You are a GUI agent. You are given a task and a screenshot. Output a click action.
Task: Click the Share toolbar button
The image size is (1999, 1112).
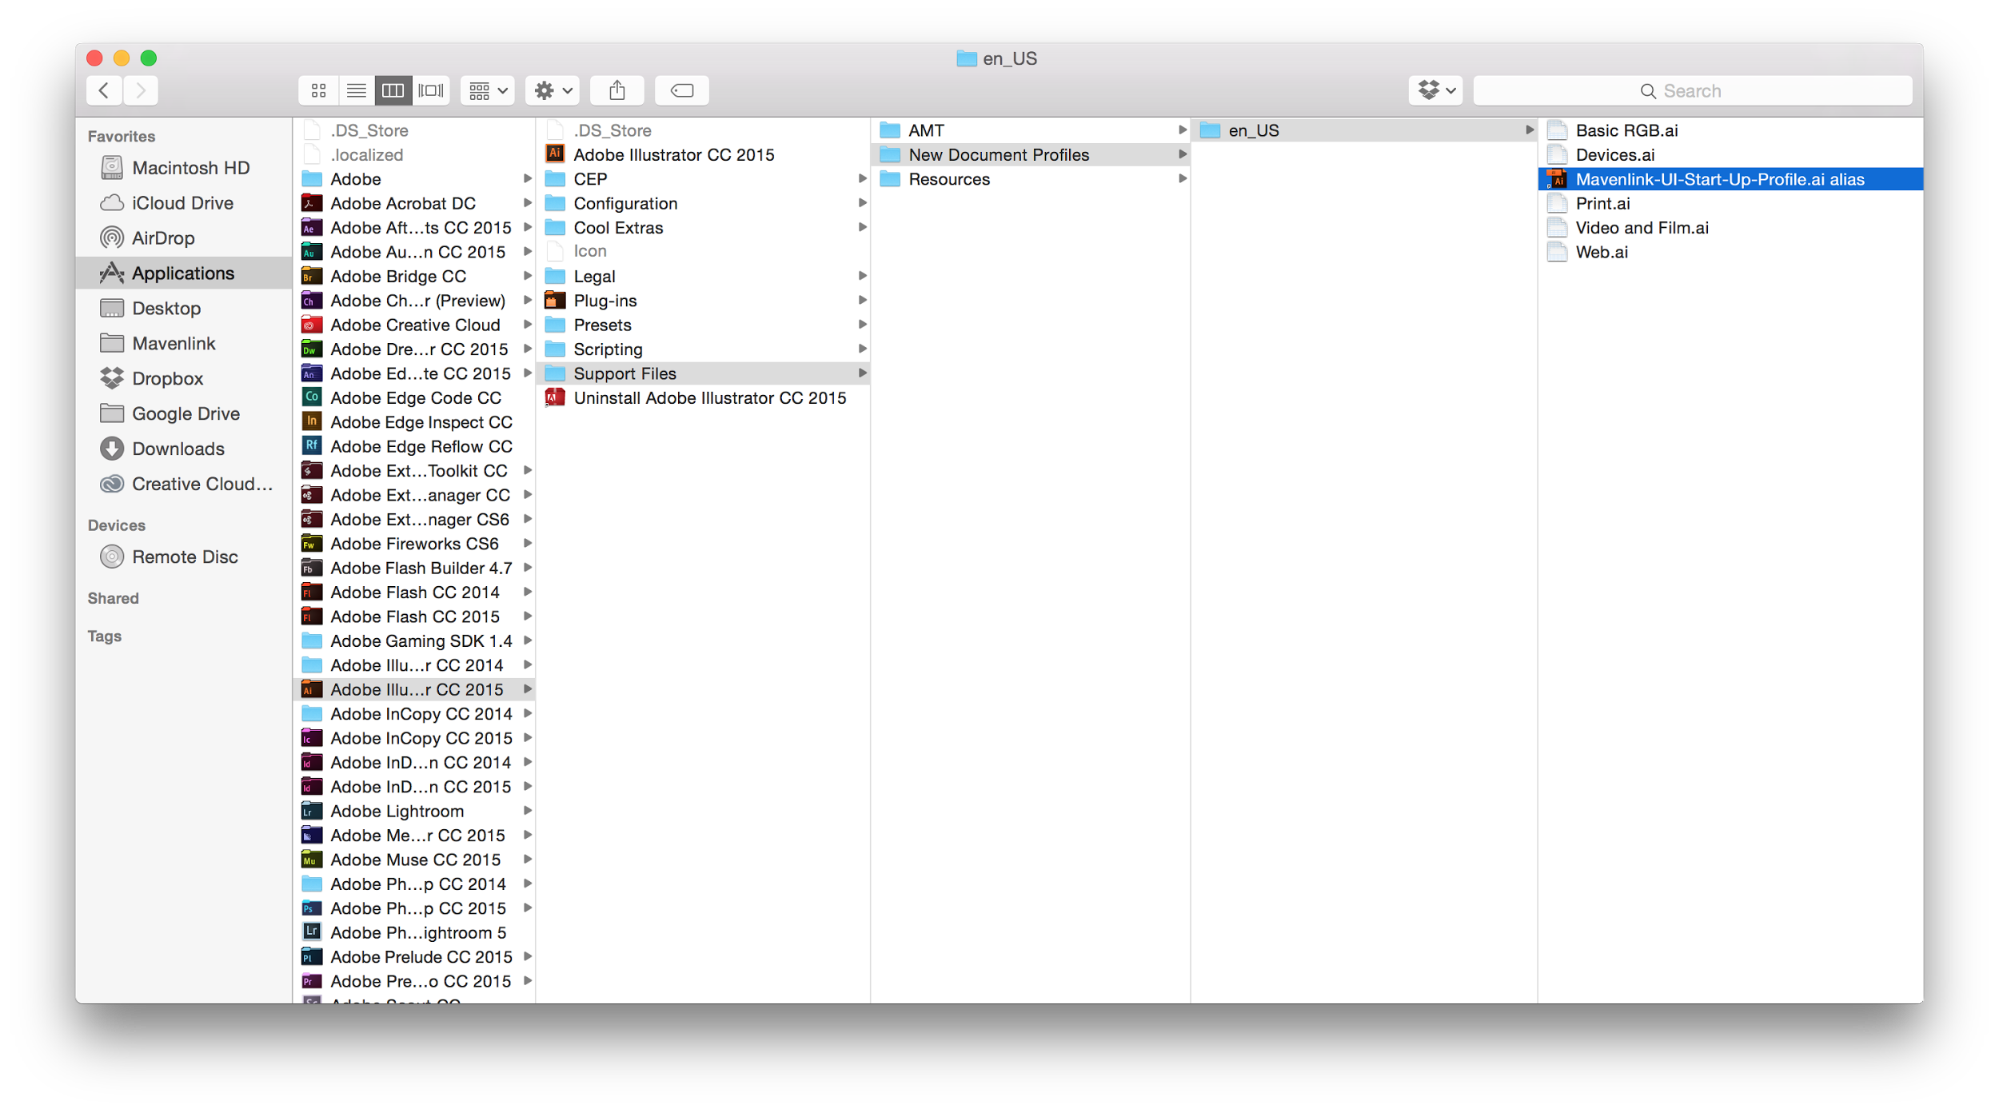click(617, 91)
